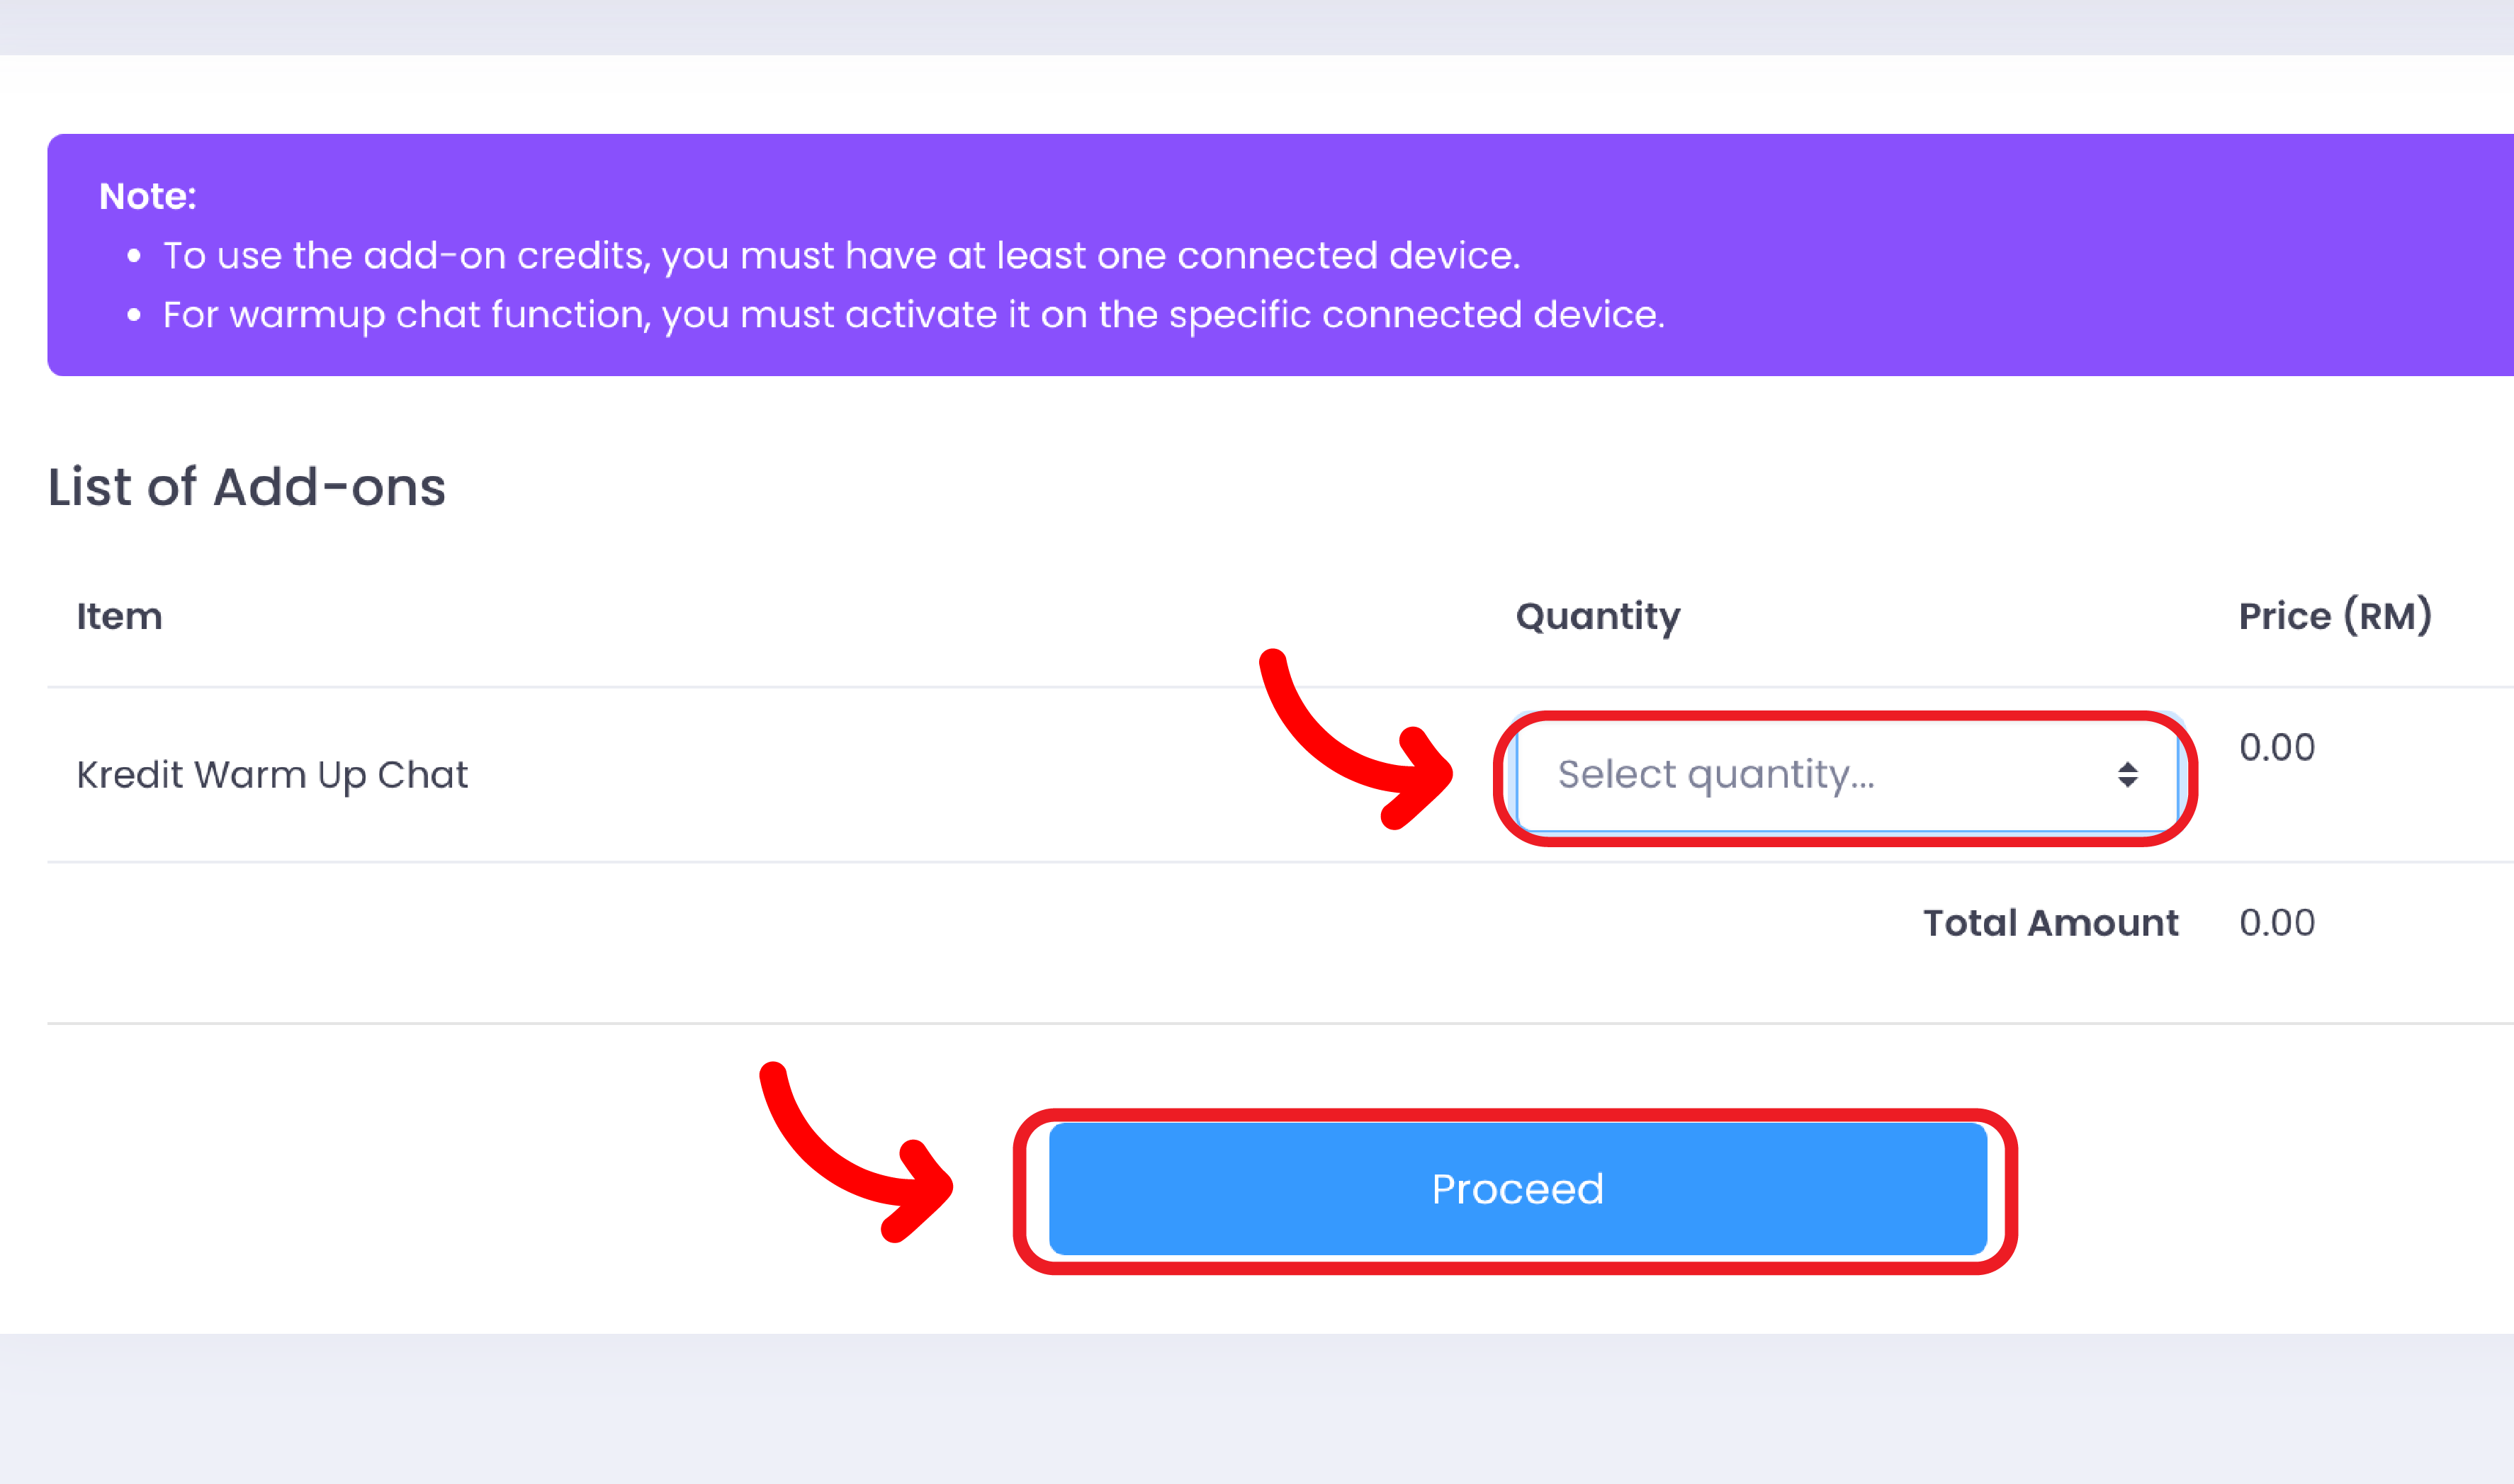Click the Total Amount label
Image resolution: width=2514 pixels, height=1484 pixels.
coord(2050,922)
